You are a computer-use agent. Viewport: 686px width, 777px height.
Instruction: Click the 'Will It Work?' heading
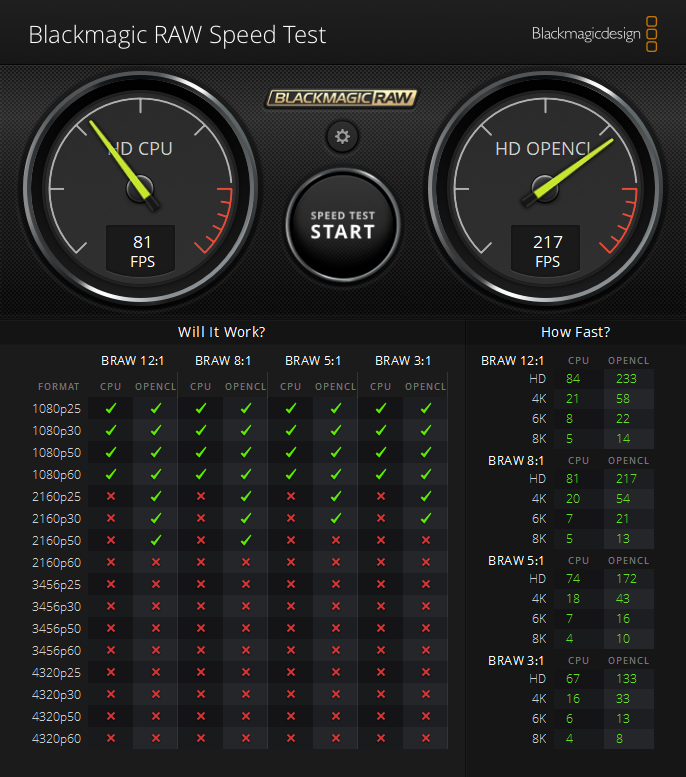[222, 332]
